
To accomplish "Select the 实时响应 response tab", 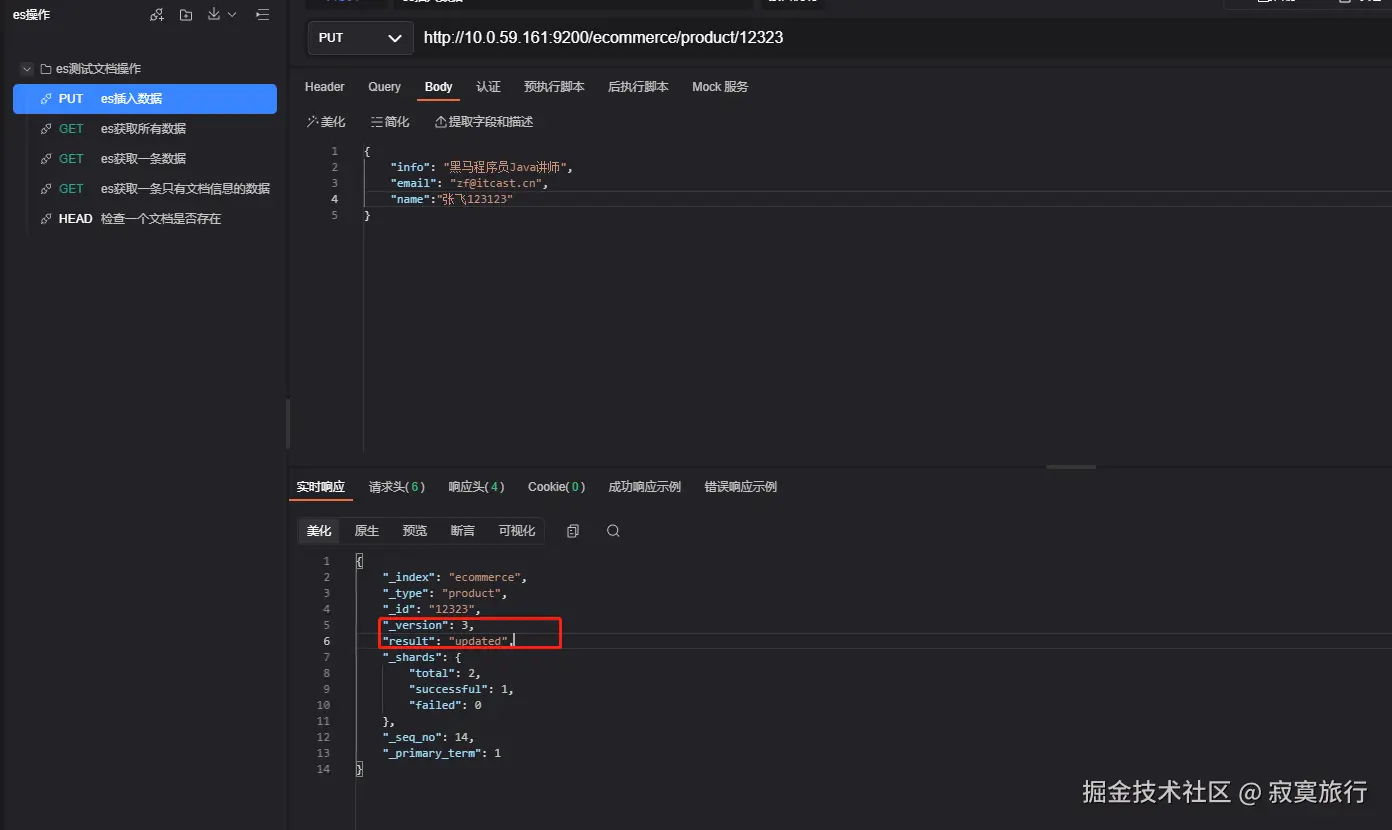I will pyautogui.click(x=321, y=487).
